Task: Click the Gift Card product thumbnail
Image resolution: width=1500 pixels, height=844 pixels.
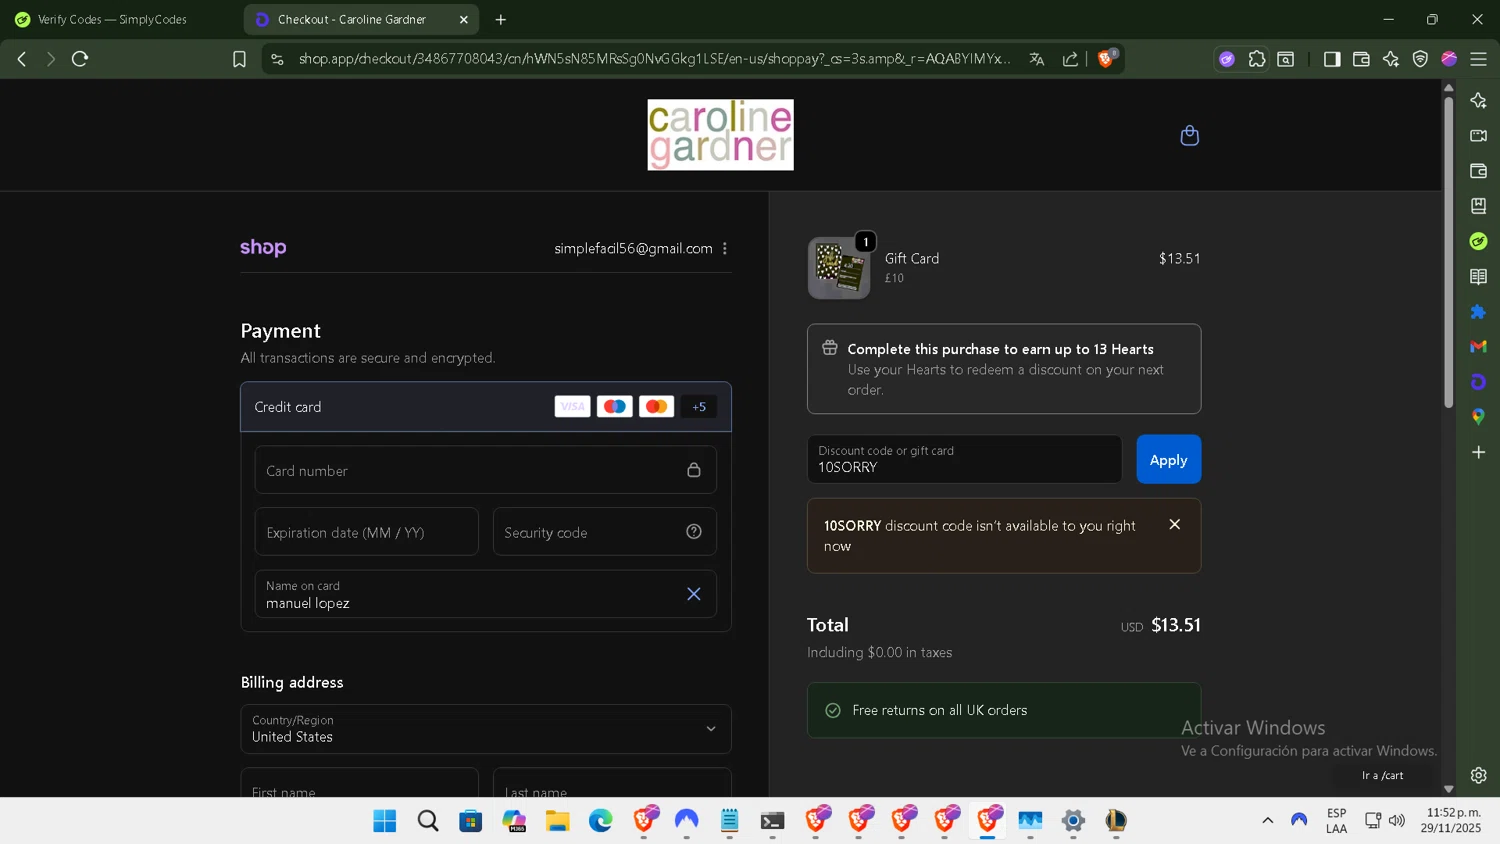Action: (x=839, y=268)
